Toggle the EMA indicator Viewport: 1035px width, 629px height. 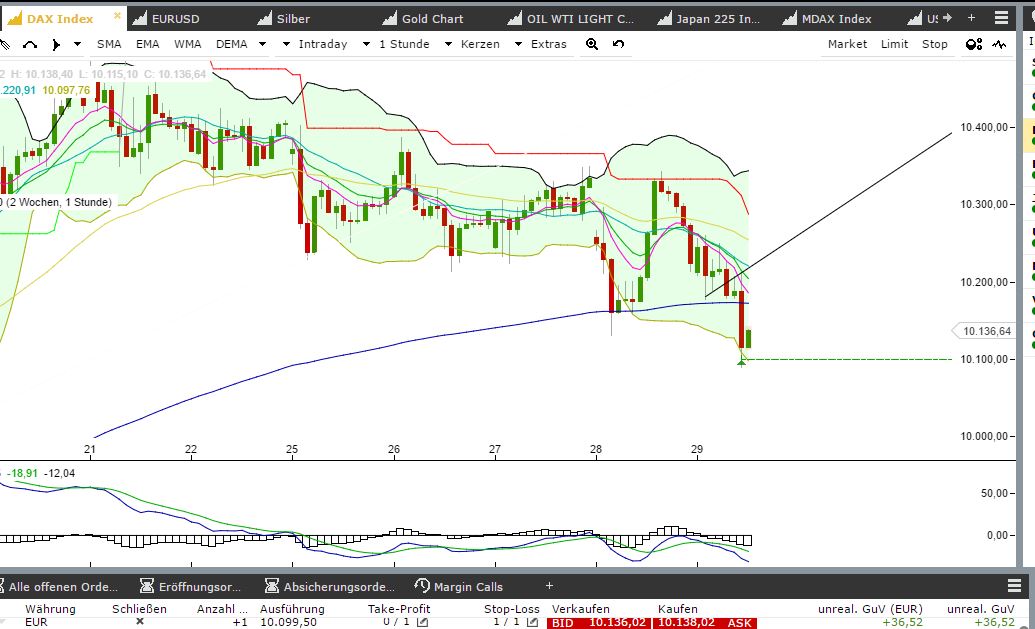(x=146, y=44)
